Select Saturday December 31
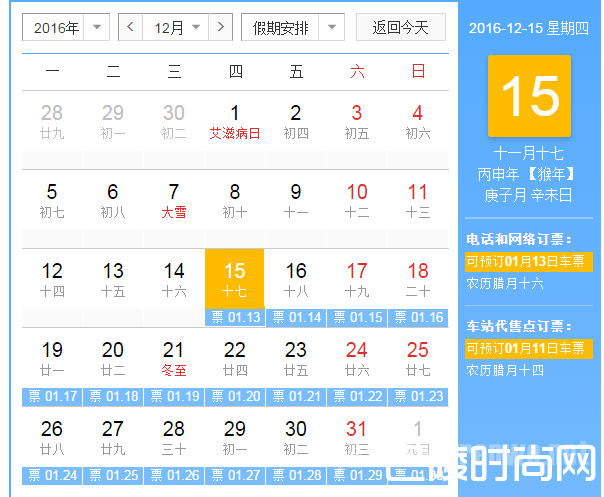Image resolution: width=604 pixels, height=497 pixels. coord(357,437)
